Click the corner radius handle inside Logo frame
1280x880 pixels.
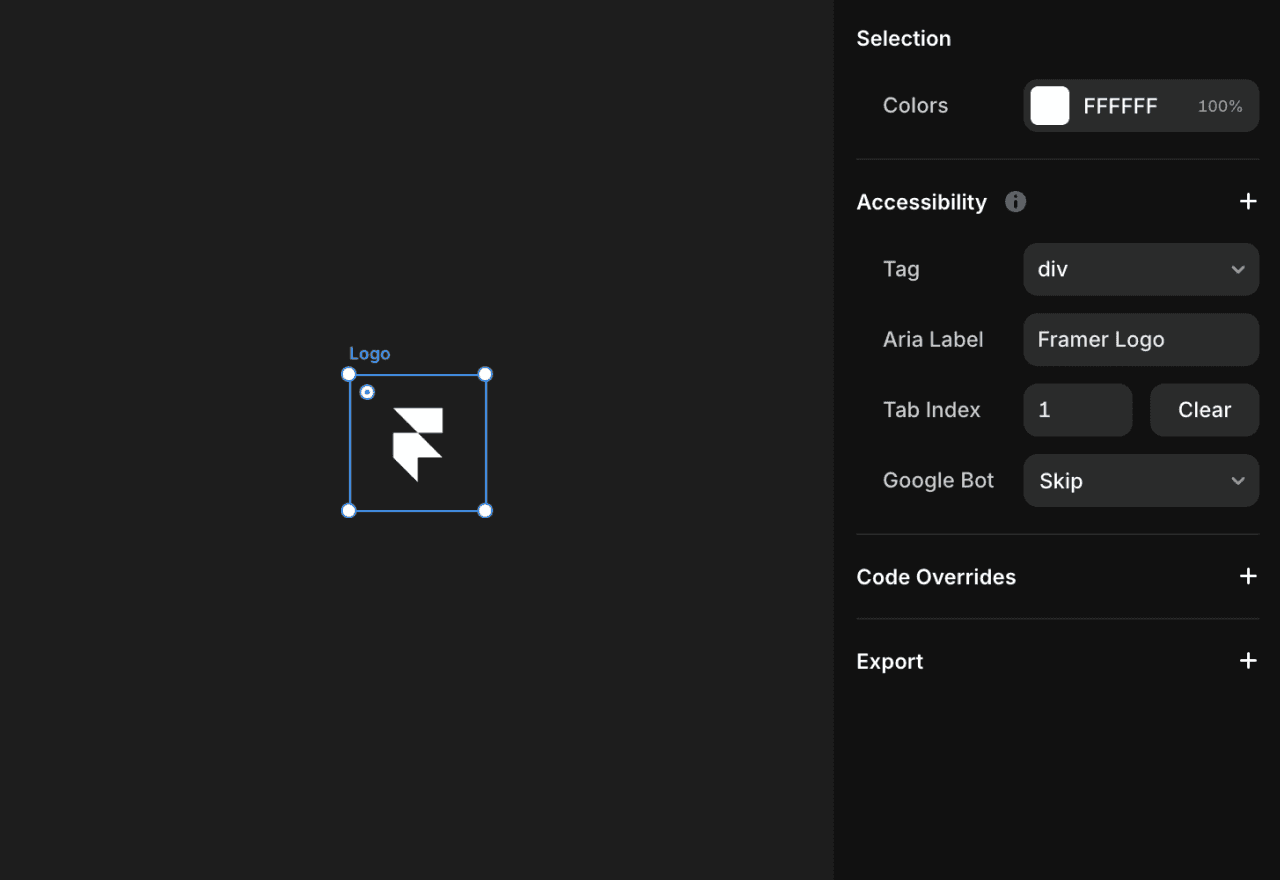click(367, 392)
